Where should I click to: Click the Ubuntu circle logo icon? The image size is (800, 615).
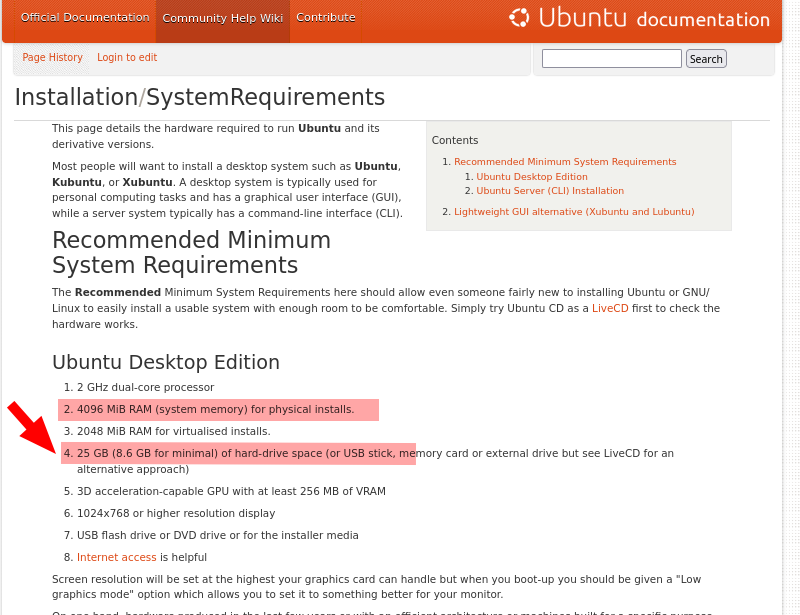point(519,17)
